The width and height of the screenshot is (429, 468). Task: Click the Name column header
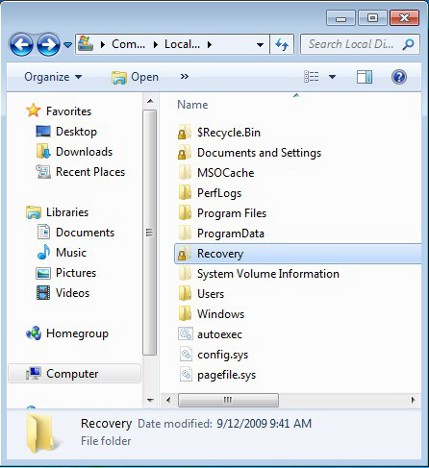[193, 105]
